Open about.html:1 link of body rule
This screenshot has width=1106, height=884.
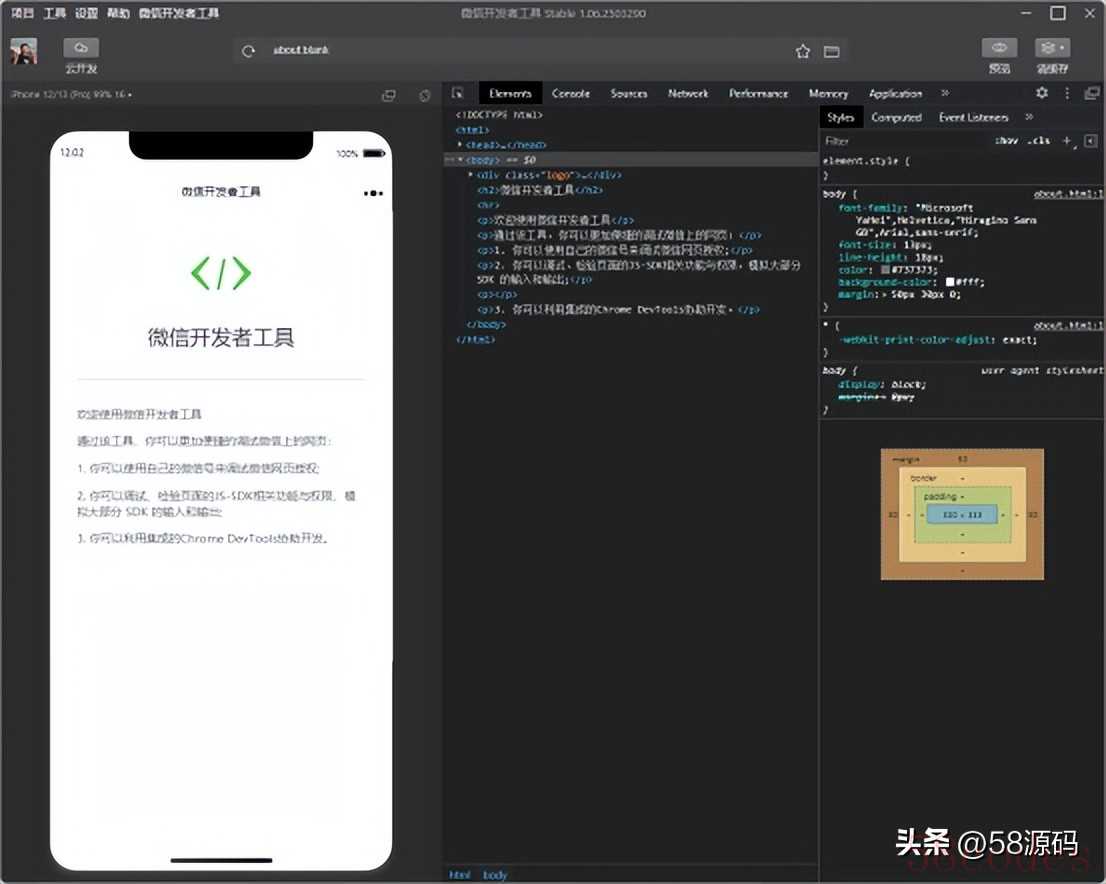(1067, 194)
